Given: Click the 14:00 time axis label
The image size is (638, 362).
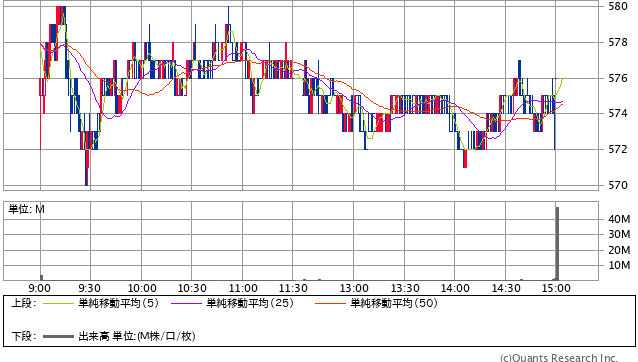Looking at the screenshot, I should (x=455, y=288).
